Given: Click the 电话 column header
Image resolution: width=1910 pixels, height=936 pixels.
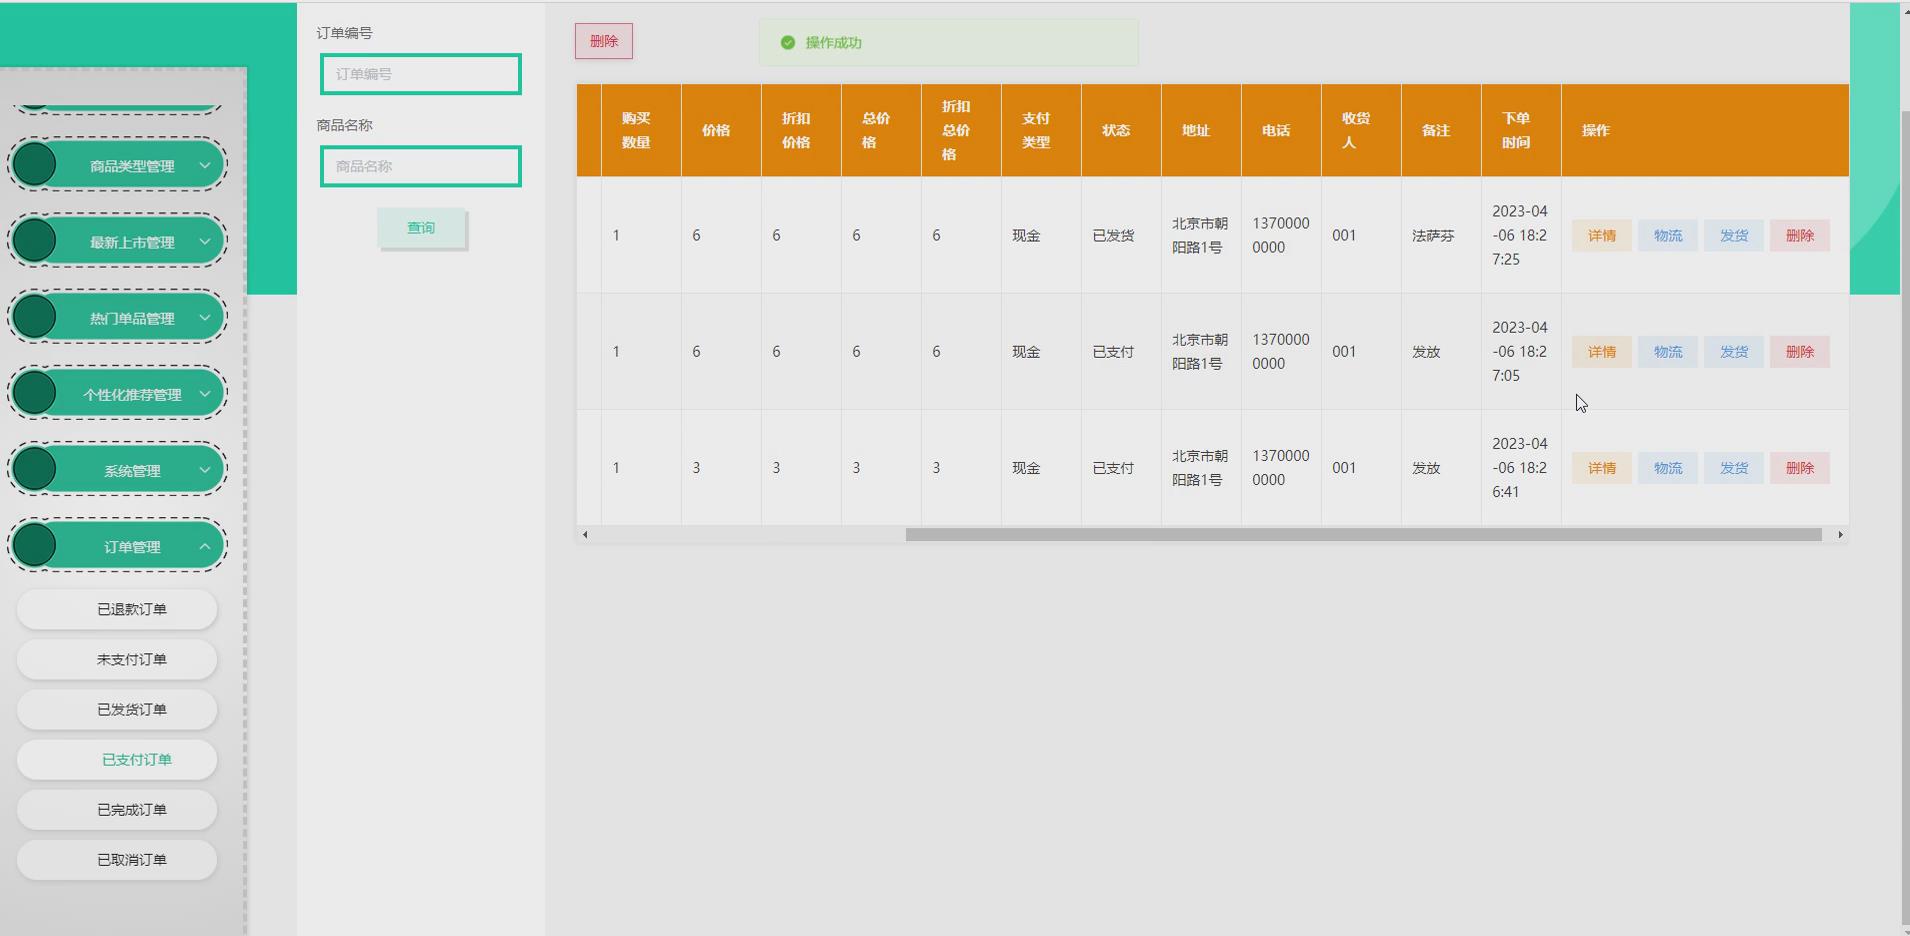Looking at the screenshot, I should [1281, 130].
